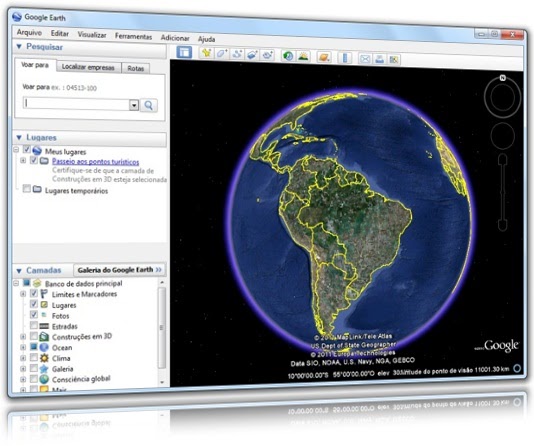Collapse the Banco de dados principal node
Viewport: 534px width, 446px height.
(x=16, y=283)
